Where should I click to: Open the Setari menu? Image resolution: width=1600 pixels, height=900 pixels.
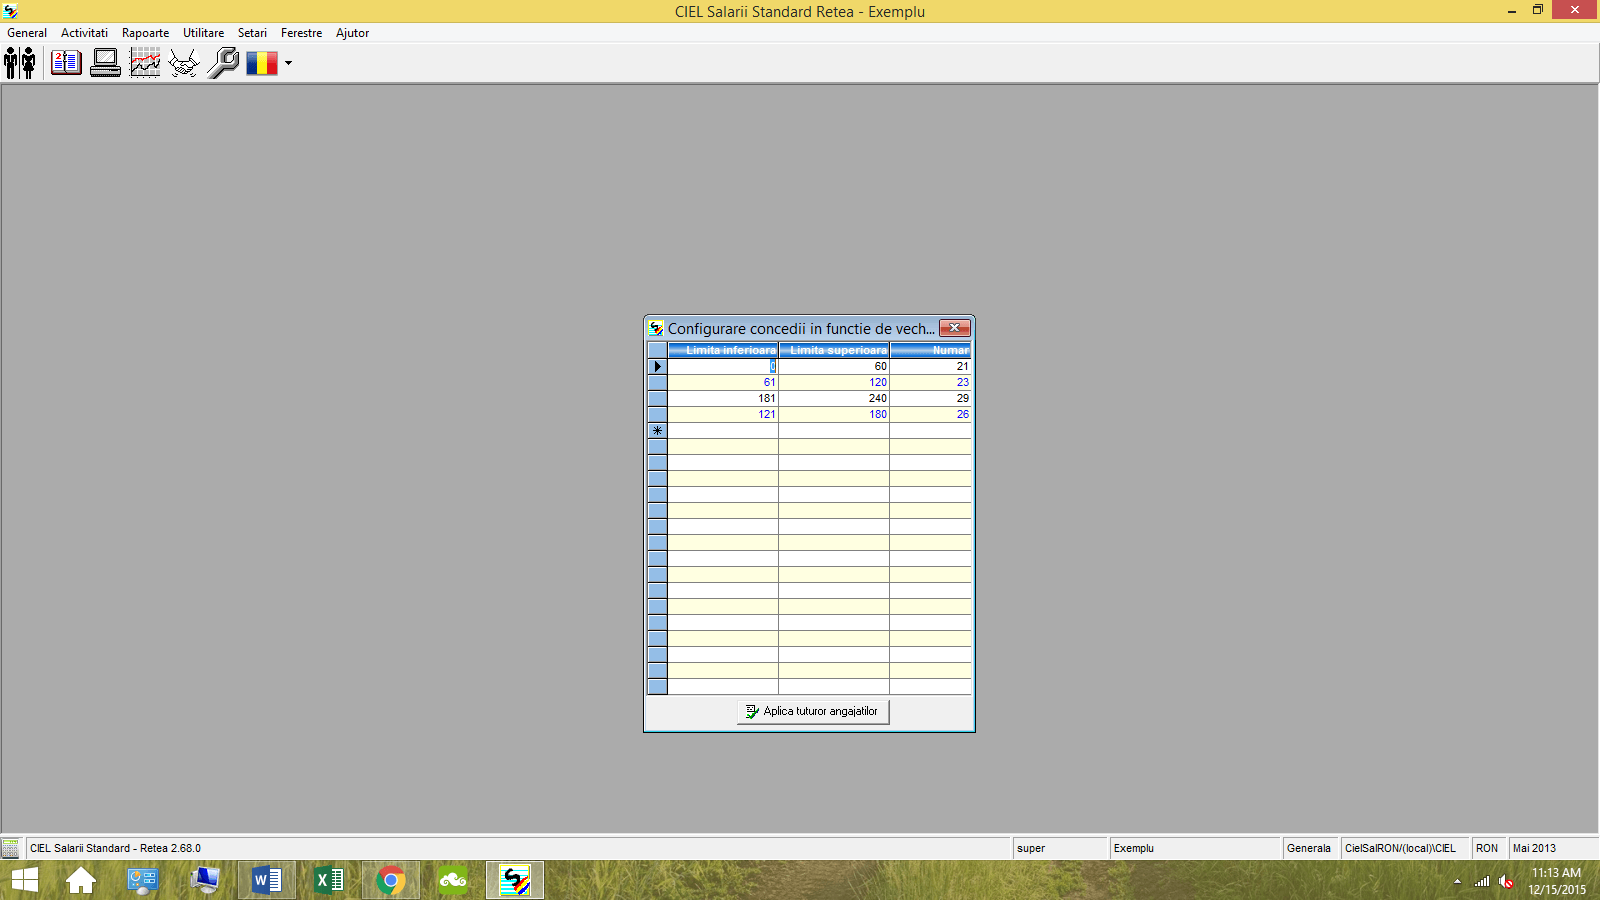pyautogui.click(x=252, y=33)
